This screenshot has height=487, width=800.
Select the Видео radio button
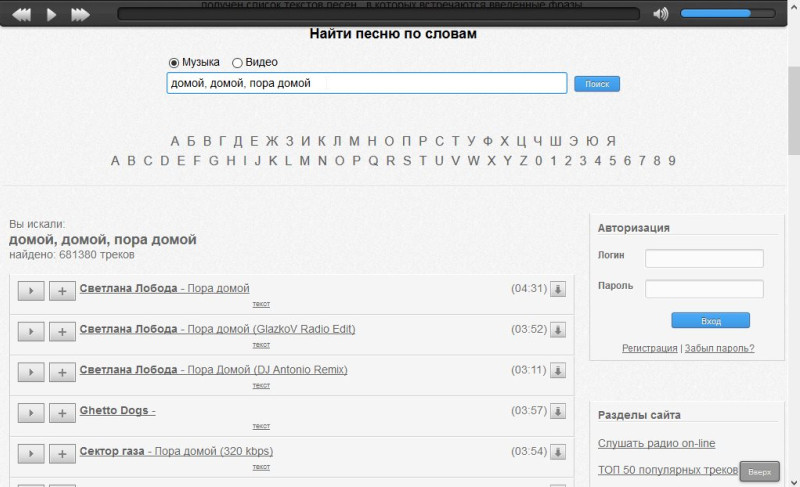click(x=237, y=63)
